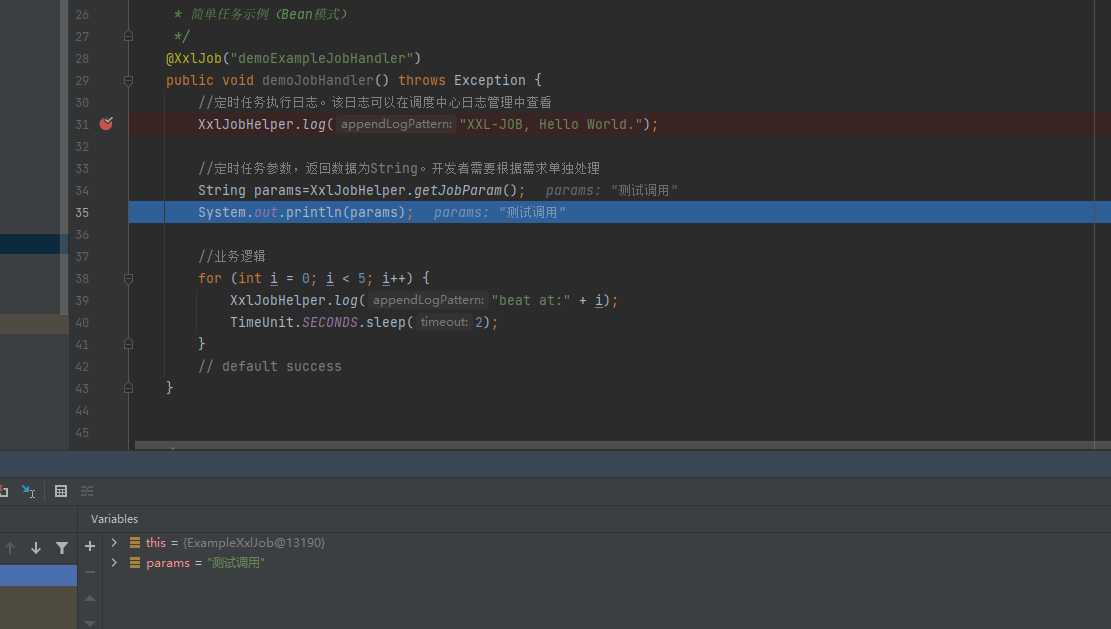
Task: Collapse the method fold marker at line 29
Action: pos(128,80)
